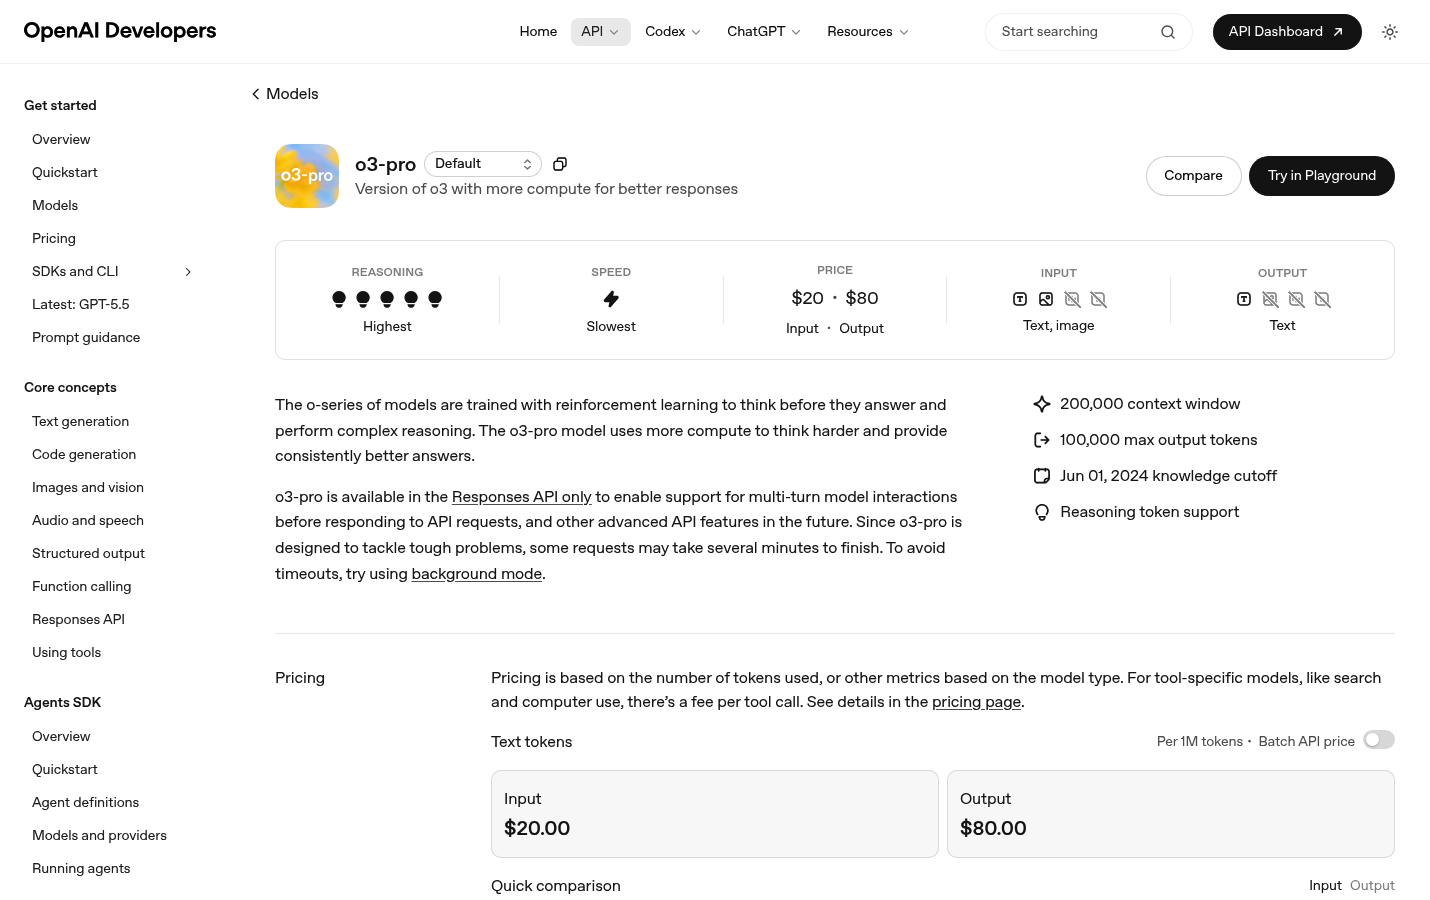This screenshot has width=1430, height=900.
Task: Switch quick comparison to Output
Action: [x=1372, y=886]
